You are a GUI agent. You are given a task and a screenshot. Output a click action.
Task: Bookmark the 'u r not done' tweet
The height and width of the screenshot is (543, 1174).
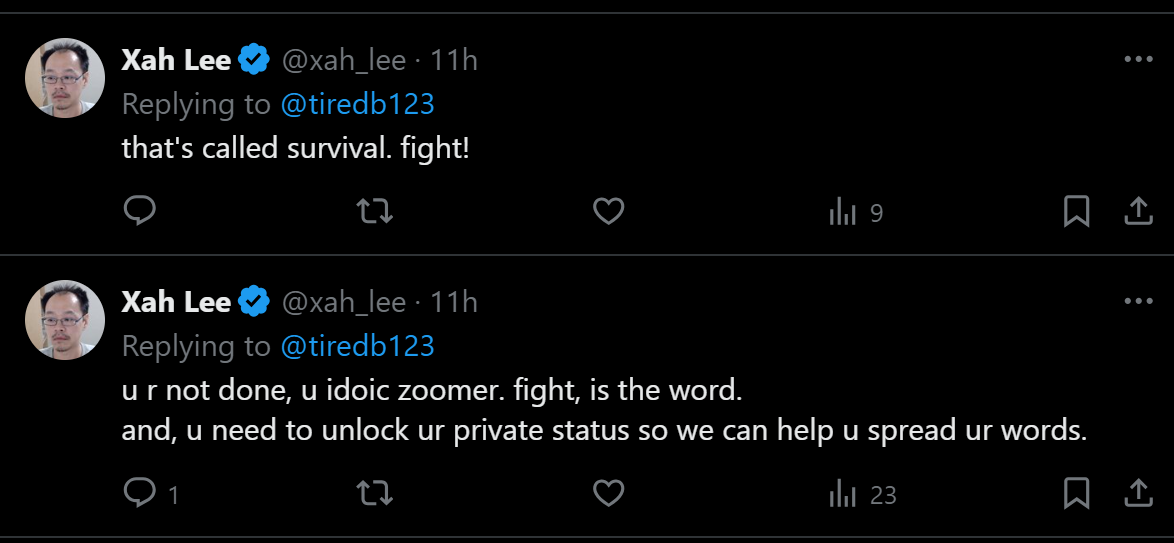point(1076,493)
